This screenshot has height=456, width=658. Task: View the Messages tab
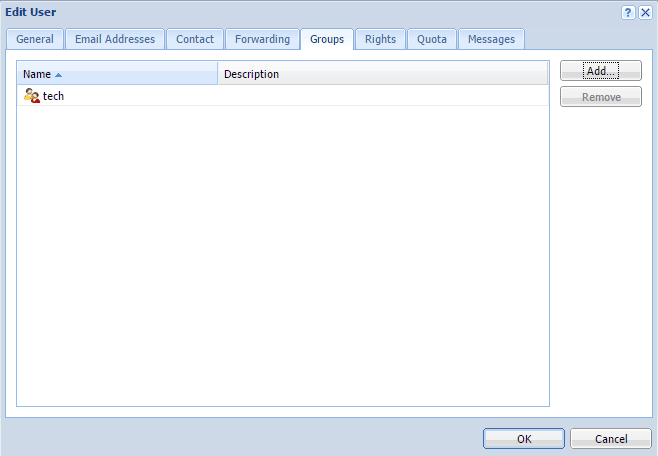pyautogui.click(x=491, y=39)
